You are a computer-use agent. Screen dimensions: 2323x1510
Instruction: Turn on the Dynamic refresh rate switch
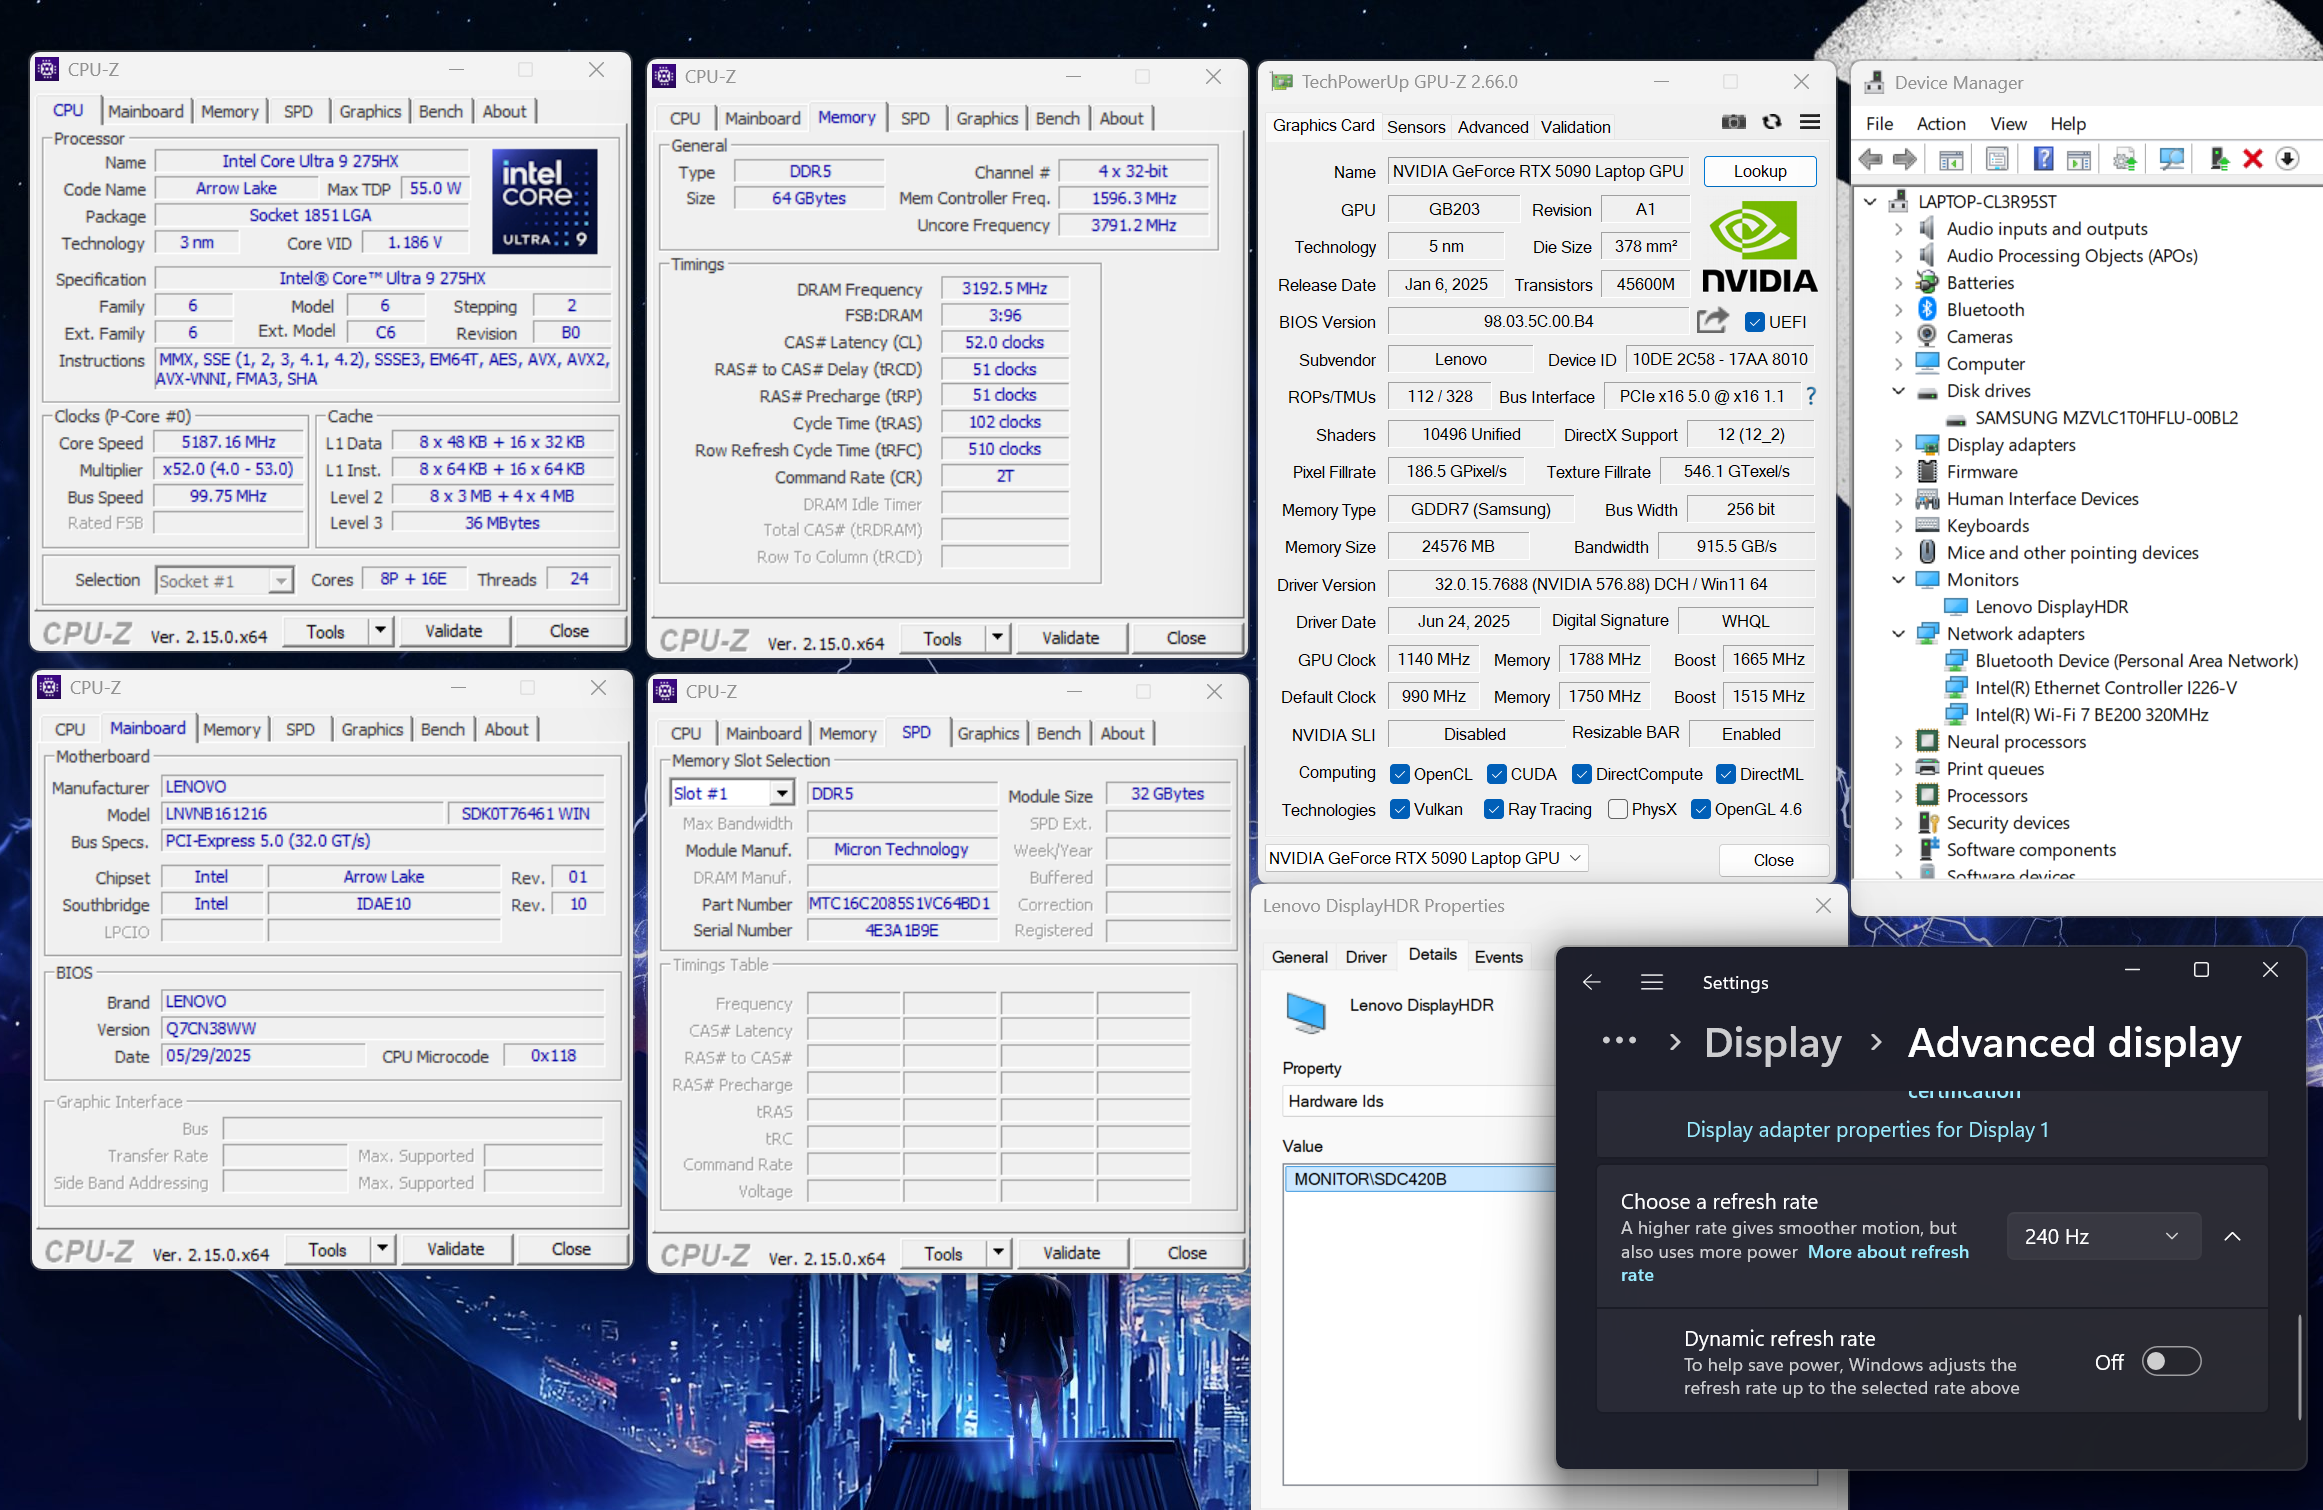(2171, 1361)
